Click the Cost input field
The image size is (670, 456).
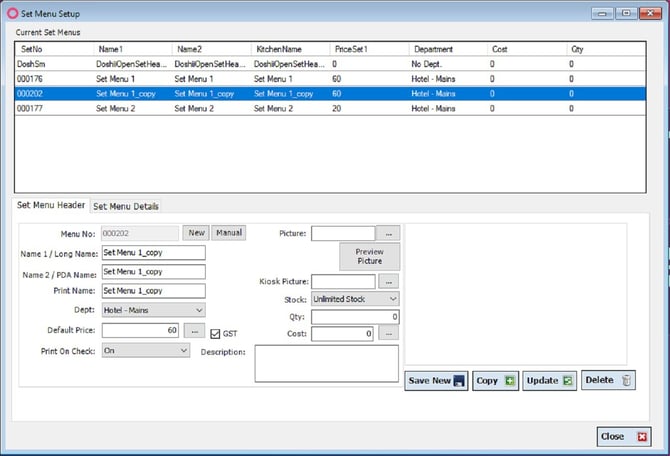coord(342,334)
